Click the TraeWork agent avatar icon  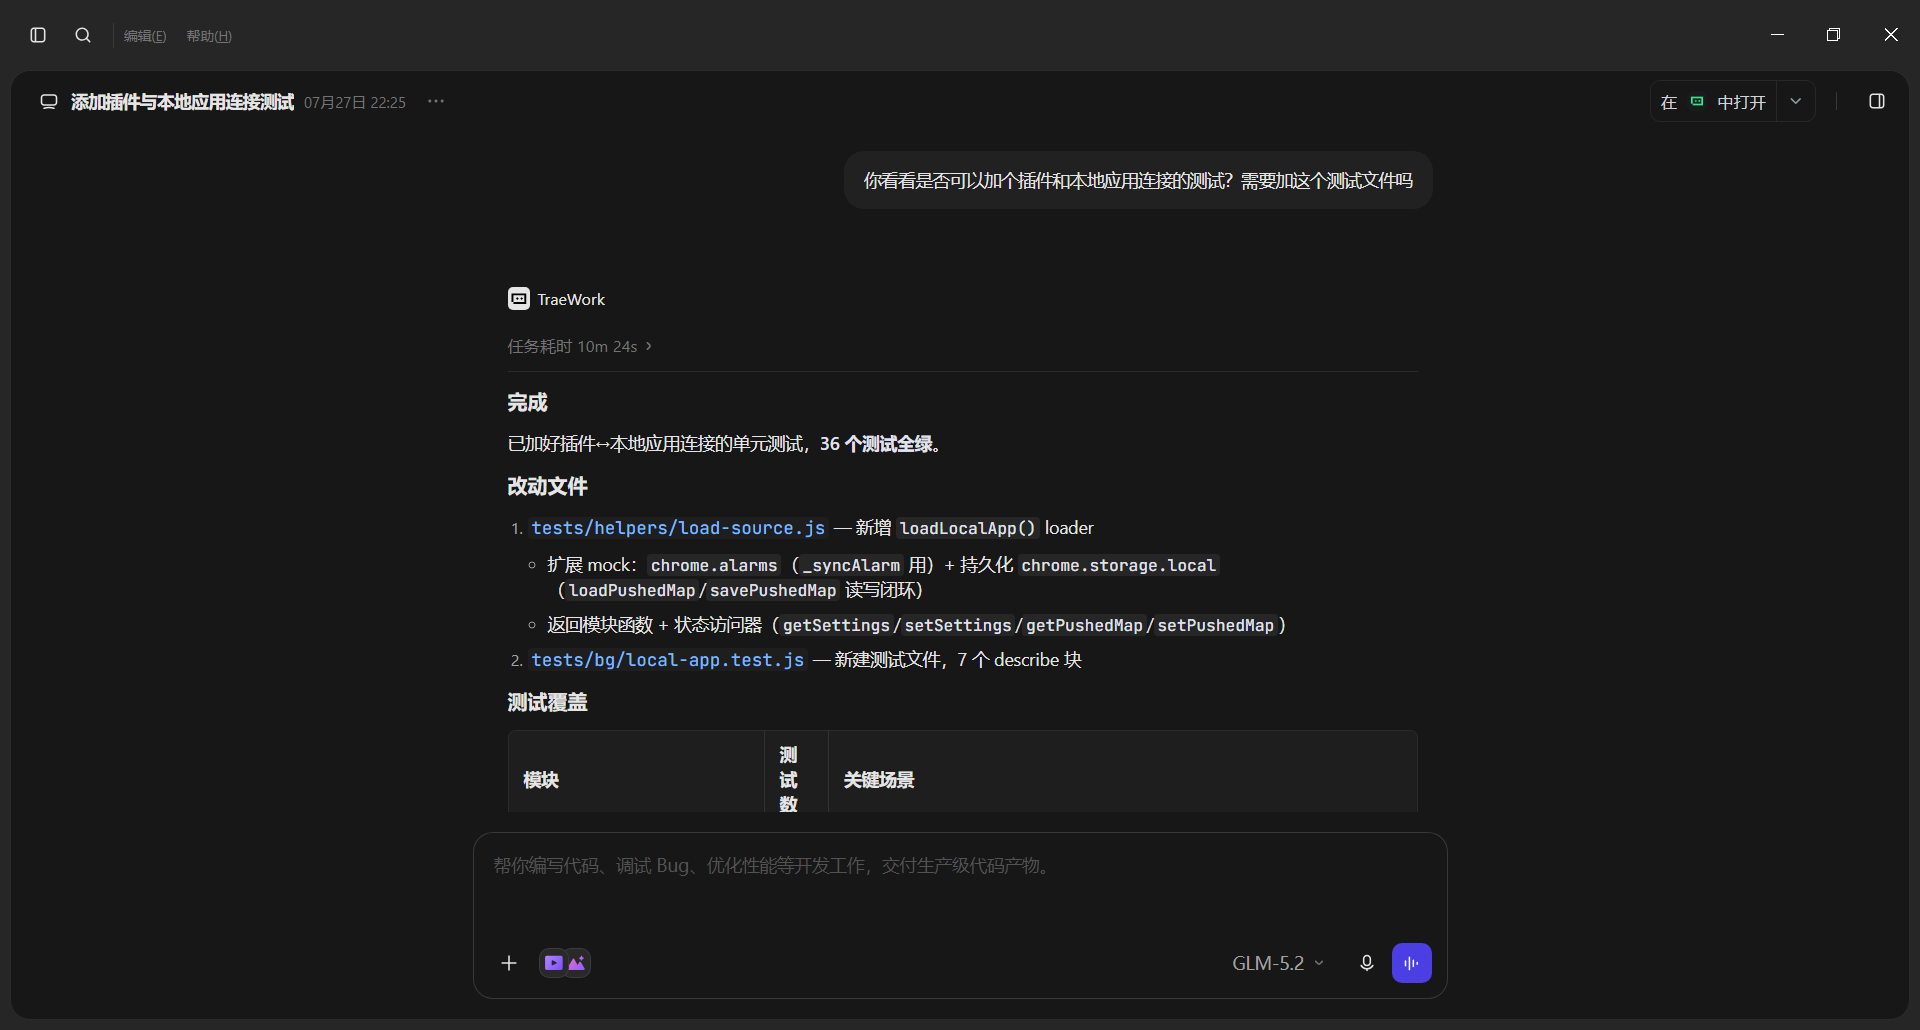(519, 299)
